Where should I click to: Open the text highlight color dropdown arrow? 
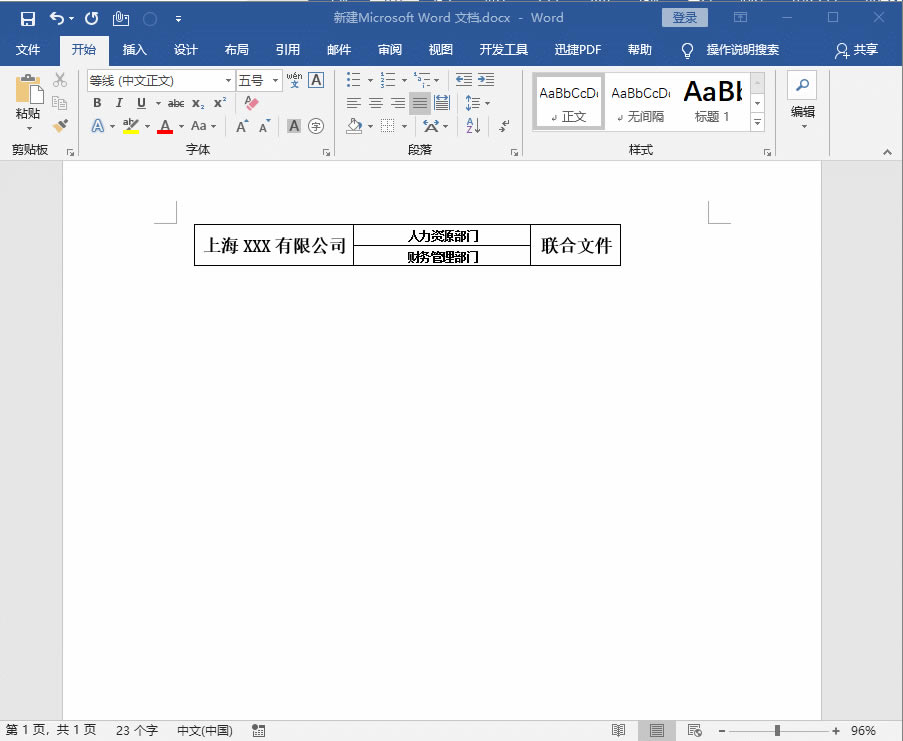tap(148, 124)
